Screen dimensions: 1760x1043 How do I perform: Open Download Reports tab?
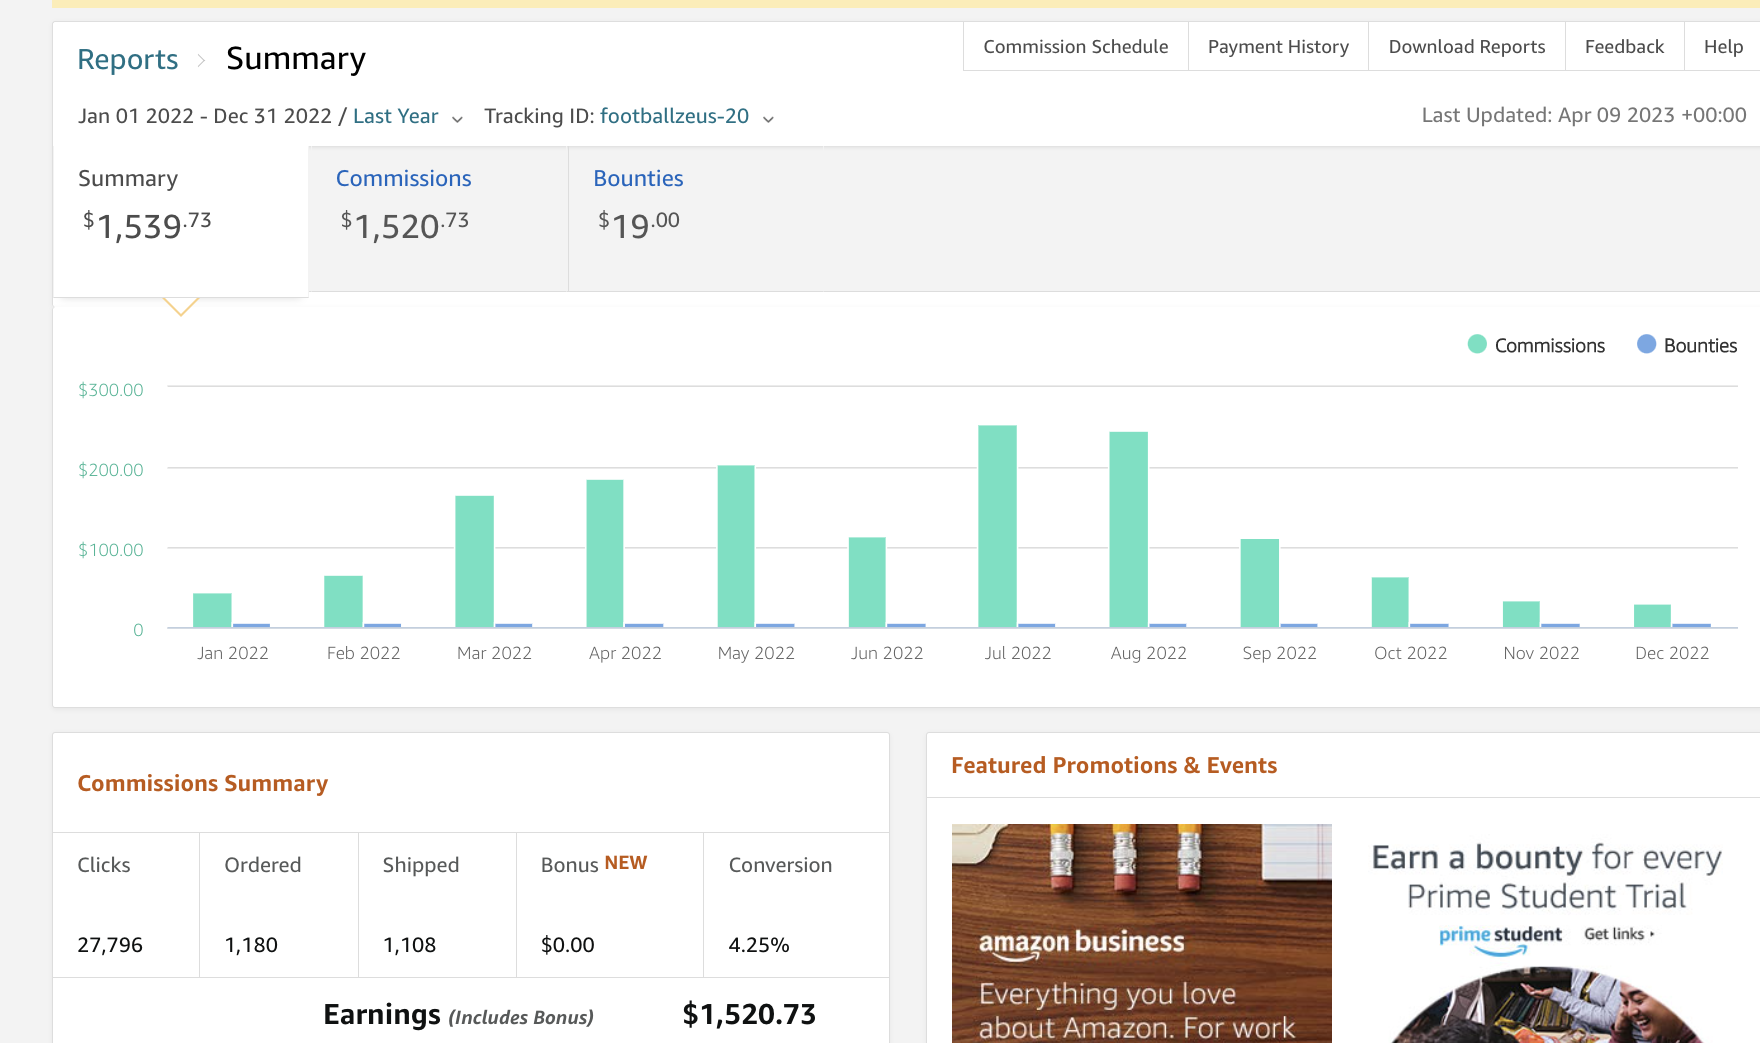click(x=1466, y=47)
